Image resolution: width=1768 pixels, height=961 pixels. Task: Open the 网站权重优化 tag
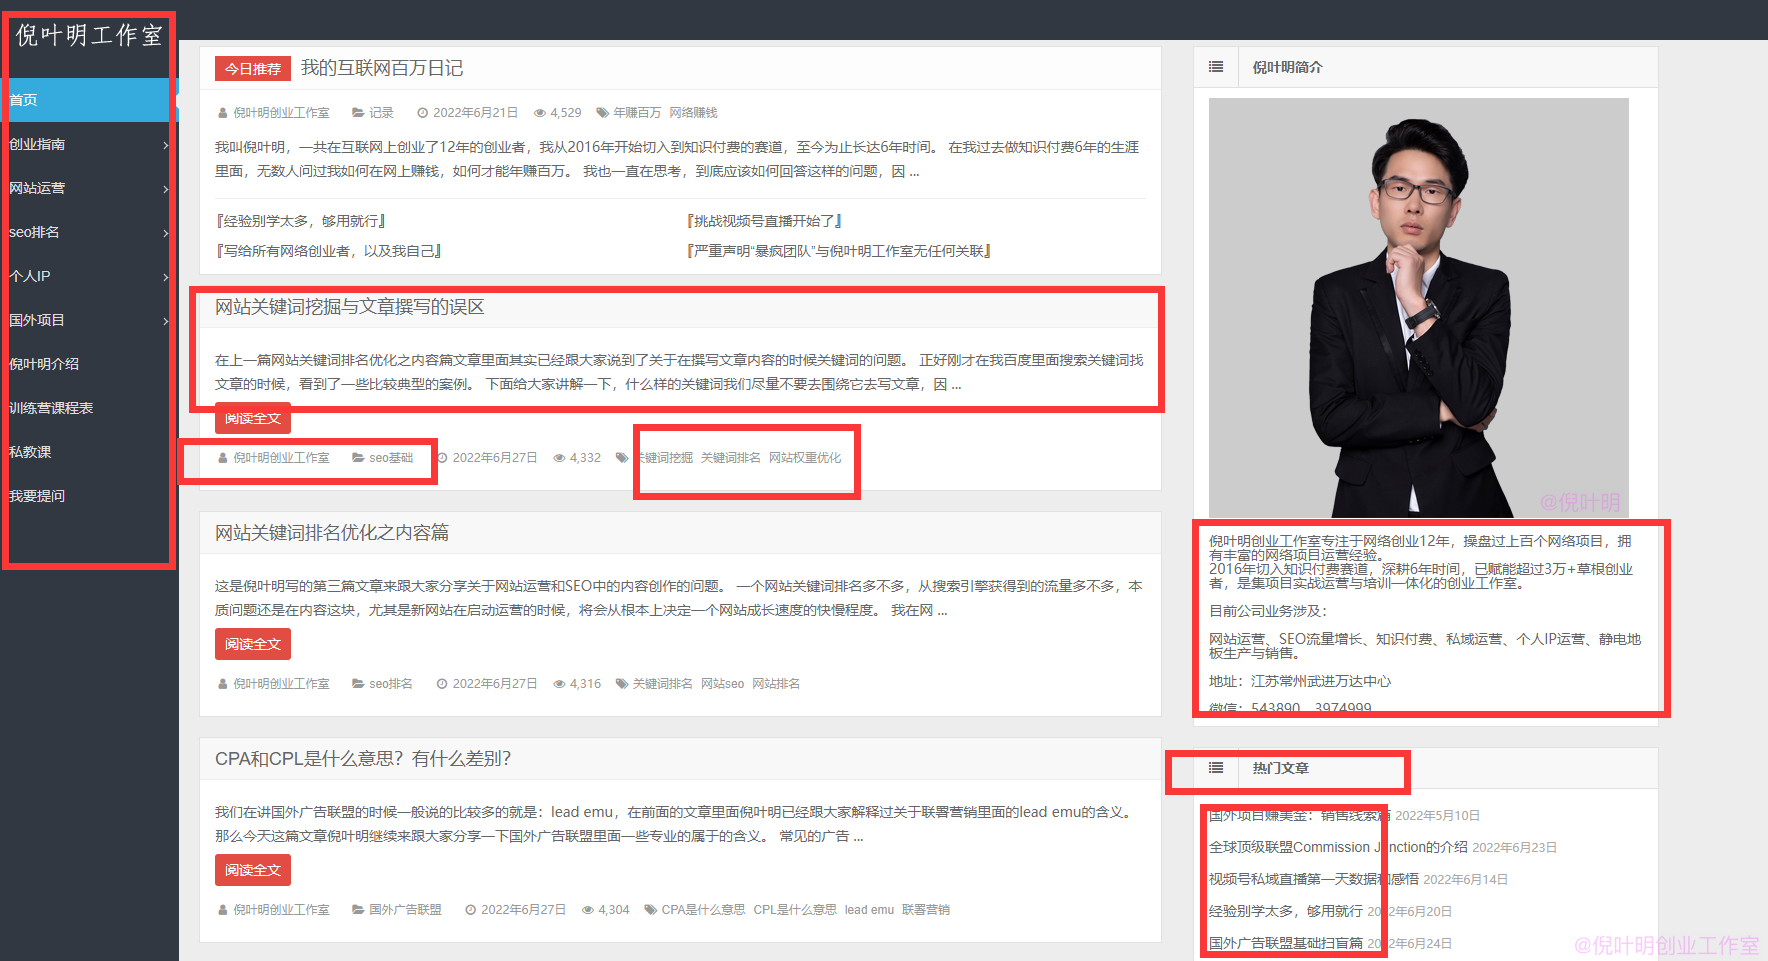805,458
